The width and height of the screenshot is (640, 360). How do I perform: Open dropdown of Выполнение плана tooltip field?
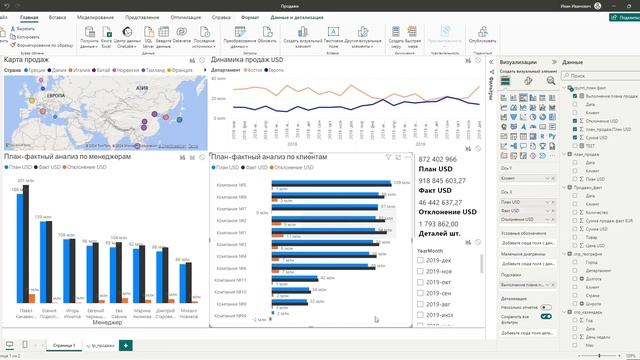coord(547,284)
